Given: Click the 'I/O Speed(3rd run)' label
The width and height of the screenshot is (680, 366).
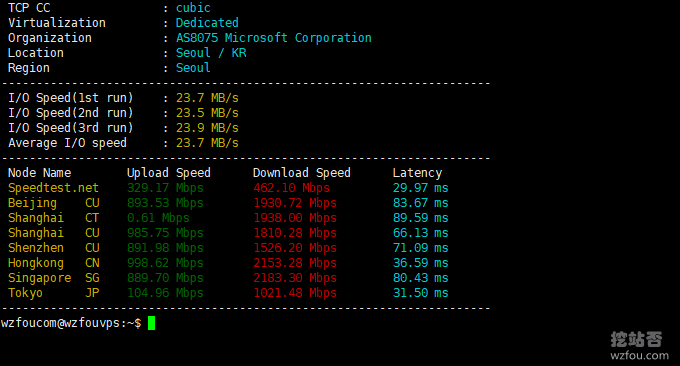Looking at the screenshot, I should click(71, 128).
